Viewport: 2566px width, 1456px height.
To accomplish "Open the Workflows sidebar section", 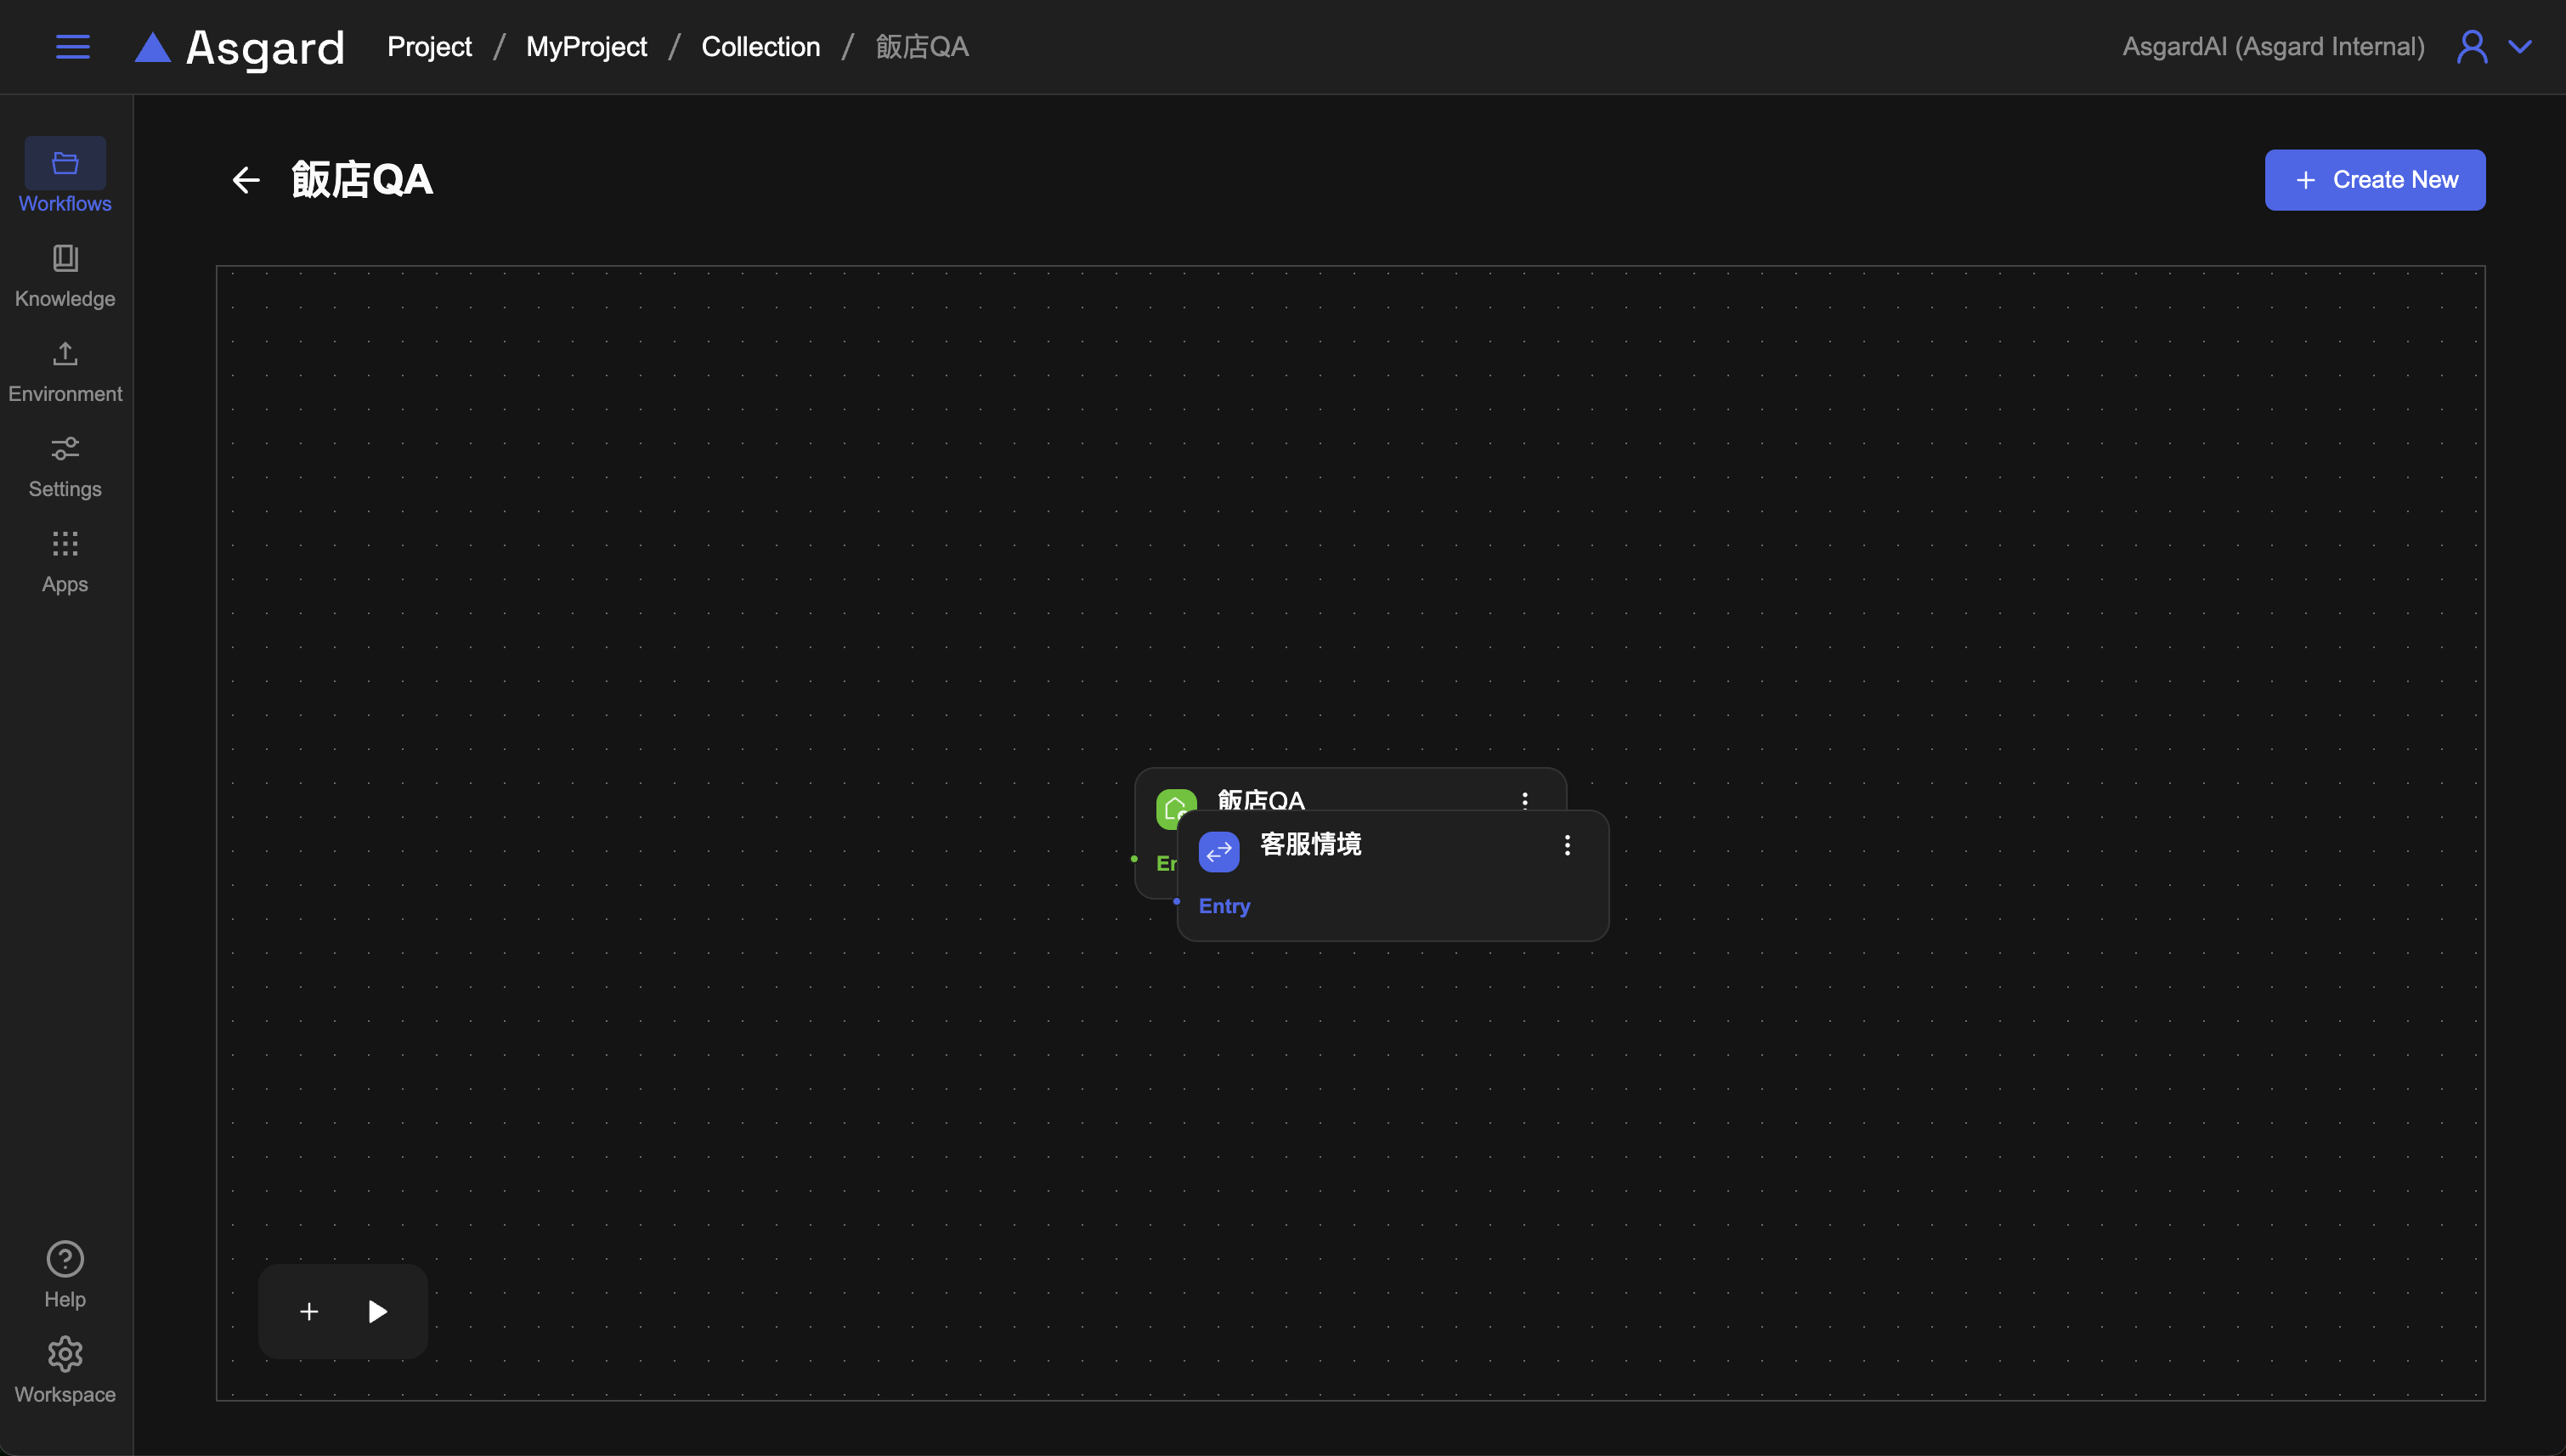I will (x=65, y=176).
